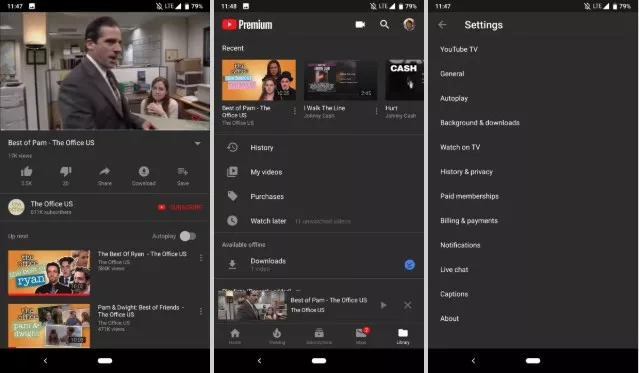Tap the blue downloaded checkmark badge

coord(410,265)
